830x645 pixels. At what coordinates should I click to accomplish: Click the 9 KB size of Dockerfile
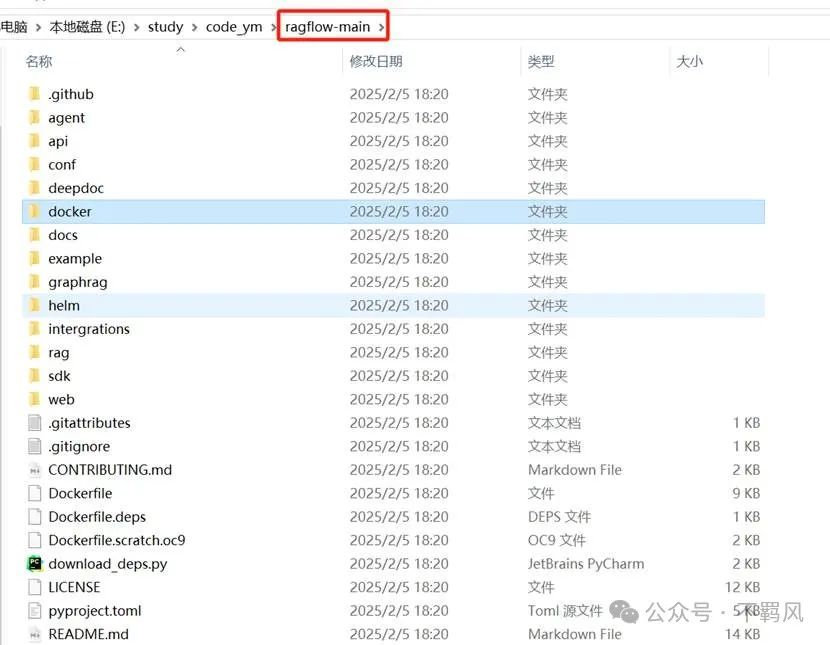(x=746, y=493)
